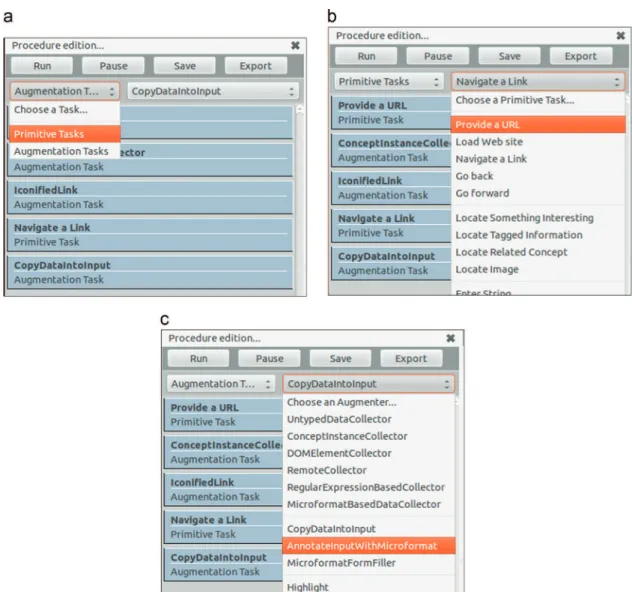Open the Augmentation T... dropdown in window c

[x=221, y=384]
